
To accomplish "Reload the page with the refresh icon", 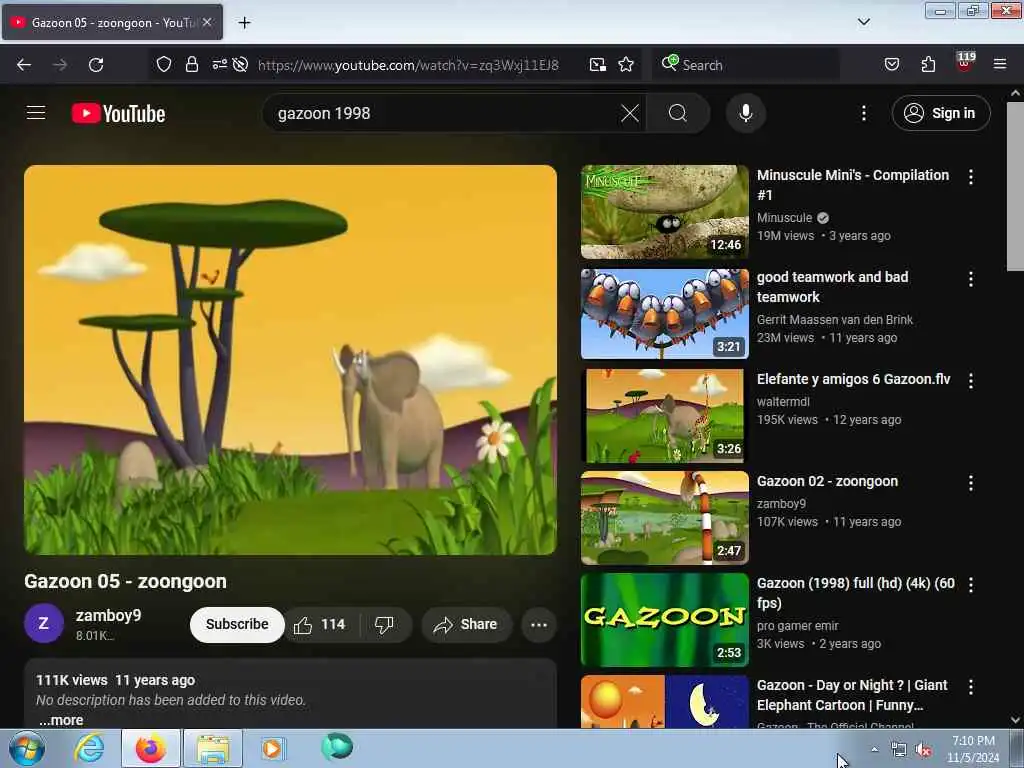I will (x=96, y=65).
